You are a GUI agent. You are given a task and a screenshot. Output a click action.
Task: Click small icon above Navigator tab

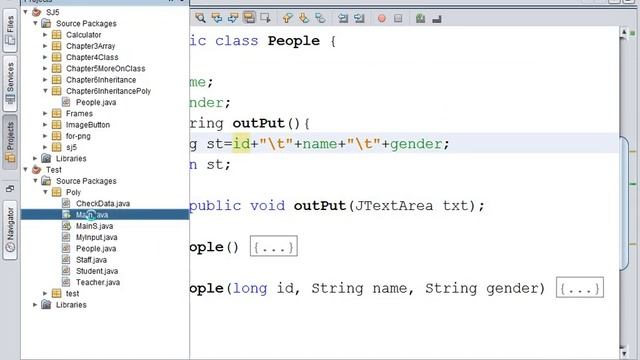pos(10,189)
